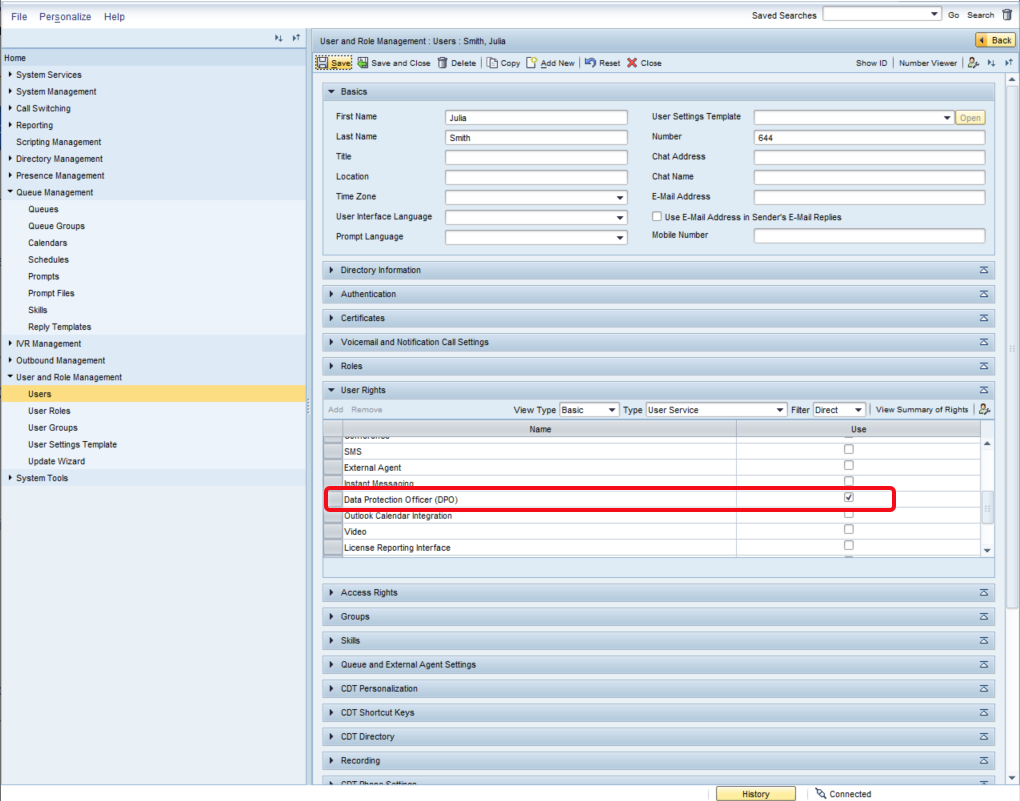This screenshot has height=801, width=1020.
Task: Click the Copy icon in the toolbar
Action: pyautogui.click(x=492, y=63)
